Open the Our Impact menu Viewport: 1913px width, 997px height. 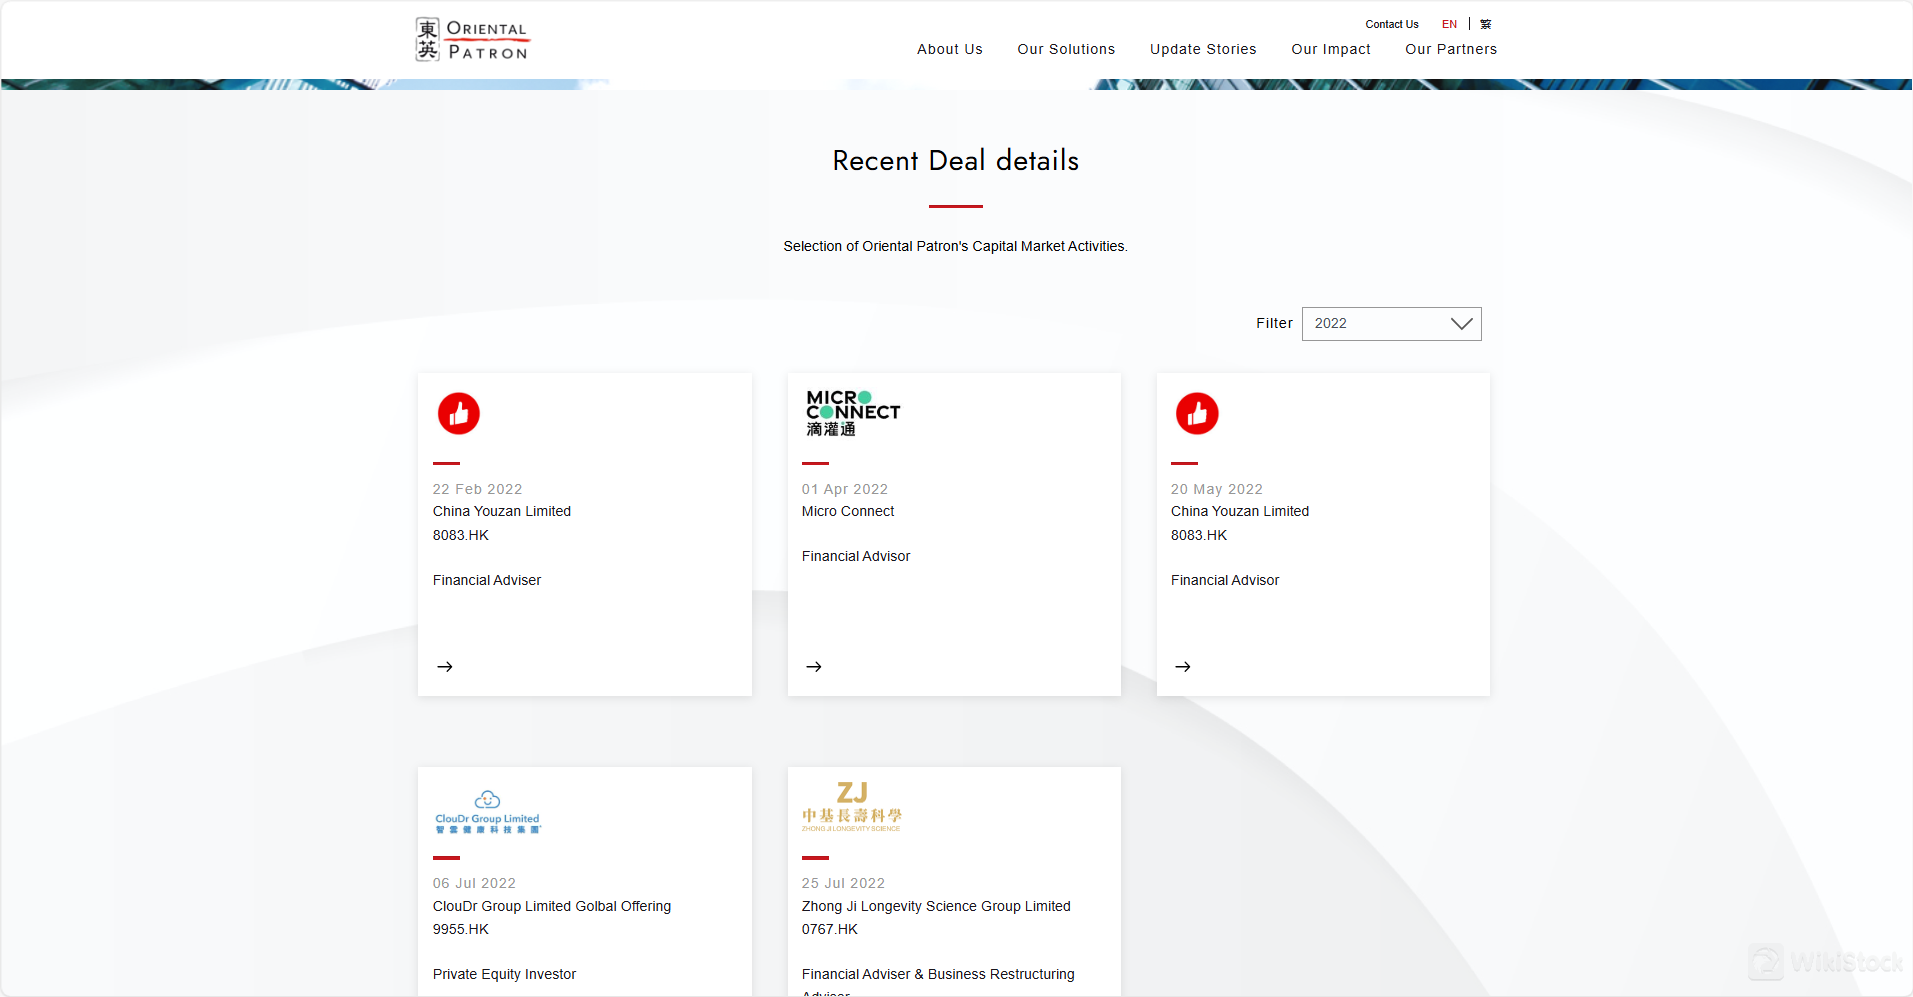(1331, 49)
